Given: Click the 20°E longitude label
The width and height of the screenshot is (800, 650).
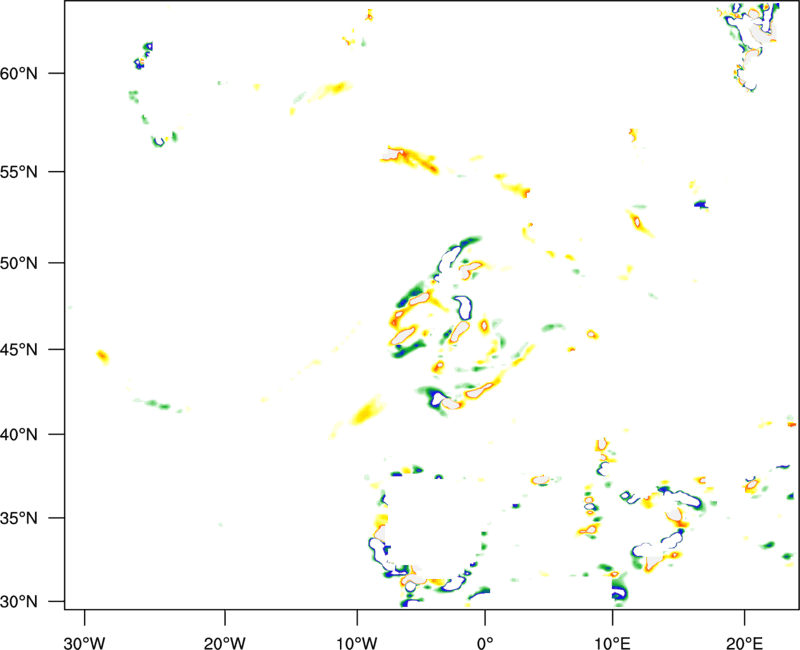Looking at the screenshot, I should (744, 643).
